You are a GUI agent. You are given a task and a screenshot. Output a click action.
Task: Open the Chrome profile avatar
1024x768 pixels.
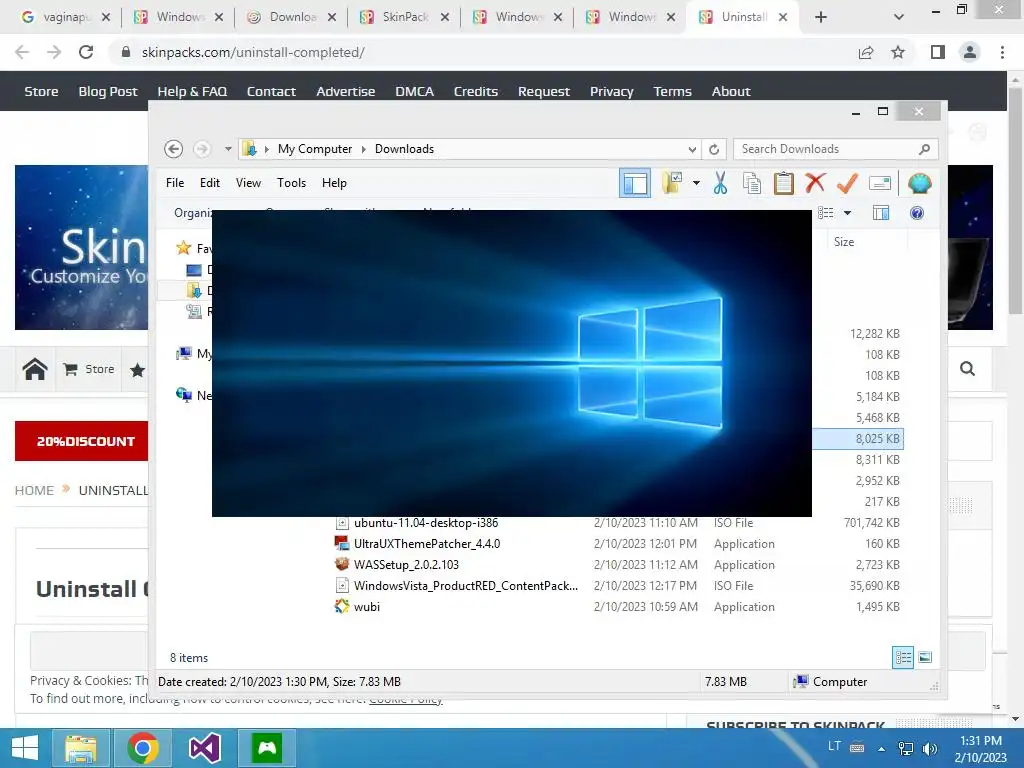(x=970, y=52)
